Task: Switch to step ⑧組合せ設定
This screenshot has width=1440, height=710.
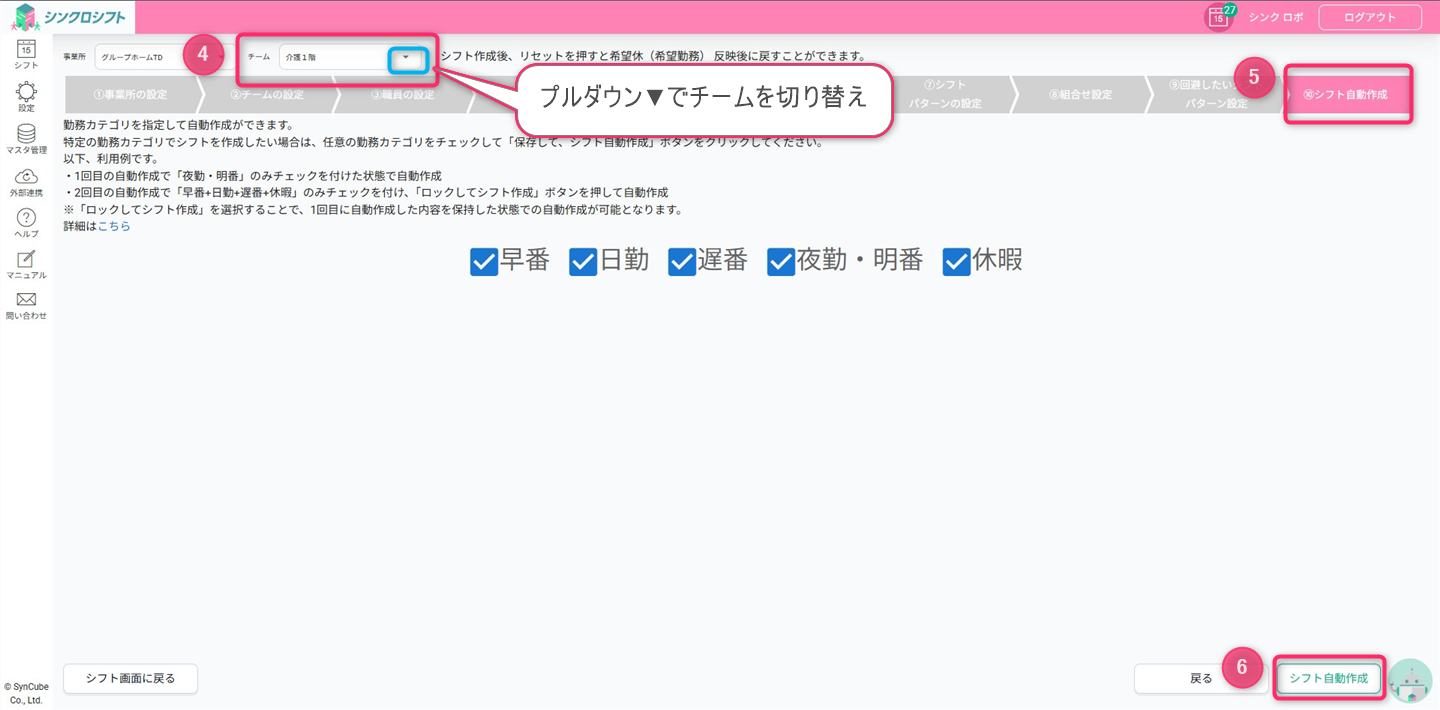Action: pyautogui.click(x=1080, y=95)
